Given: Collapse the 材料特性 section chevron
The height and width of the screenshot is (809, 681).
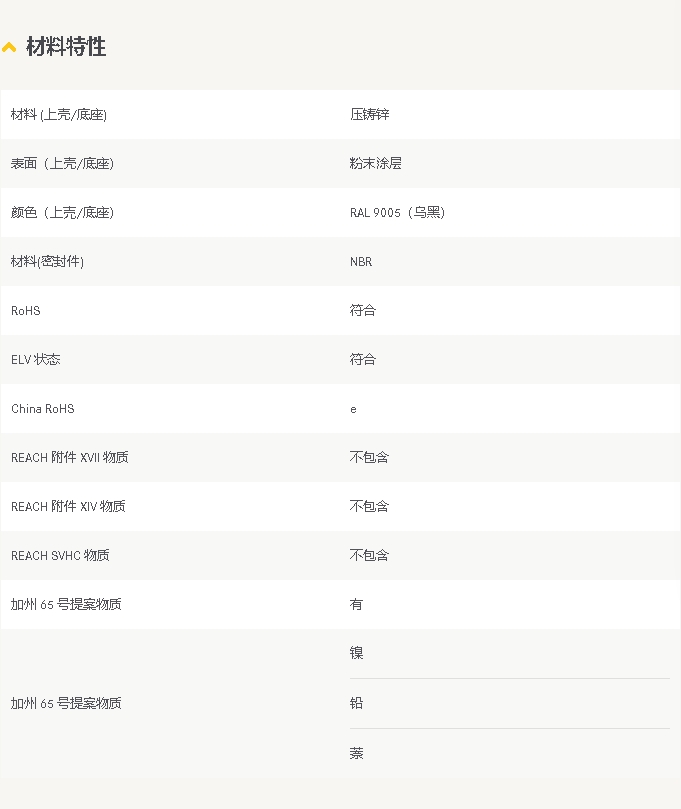Looking at the screenshot, I should 9,47.
